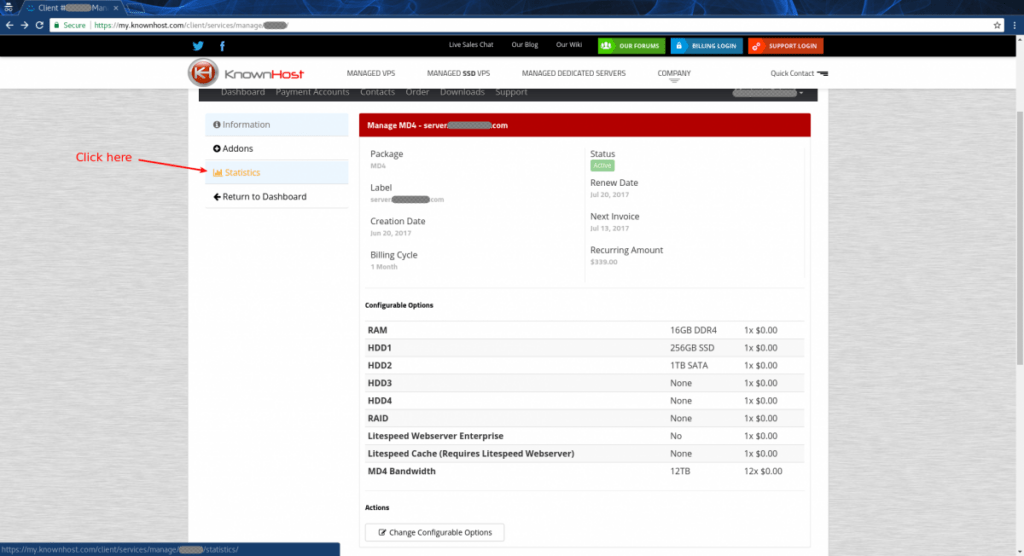Image resolution: width=1024 pixels, height=556 pixels.
Task: Click Support in client nav bar
Action: pyautogui.click(x=511, y=92)
